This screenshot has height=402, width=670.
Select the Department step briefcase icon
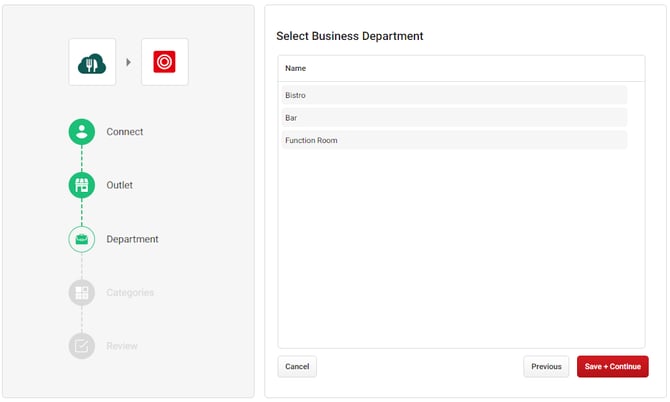[x=82, y=239]
